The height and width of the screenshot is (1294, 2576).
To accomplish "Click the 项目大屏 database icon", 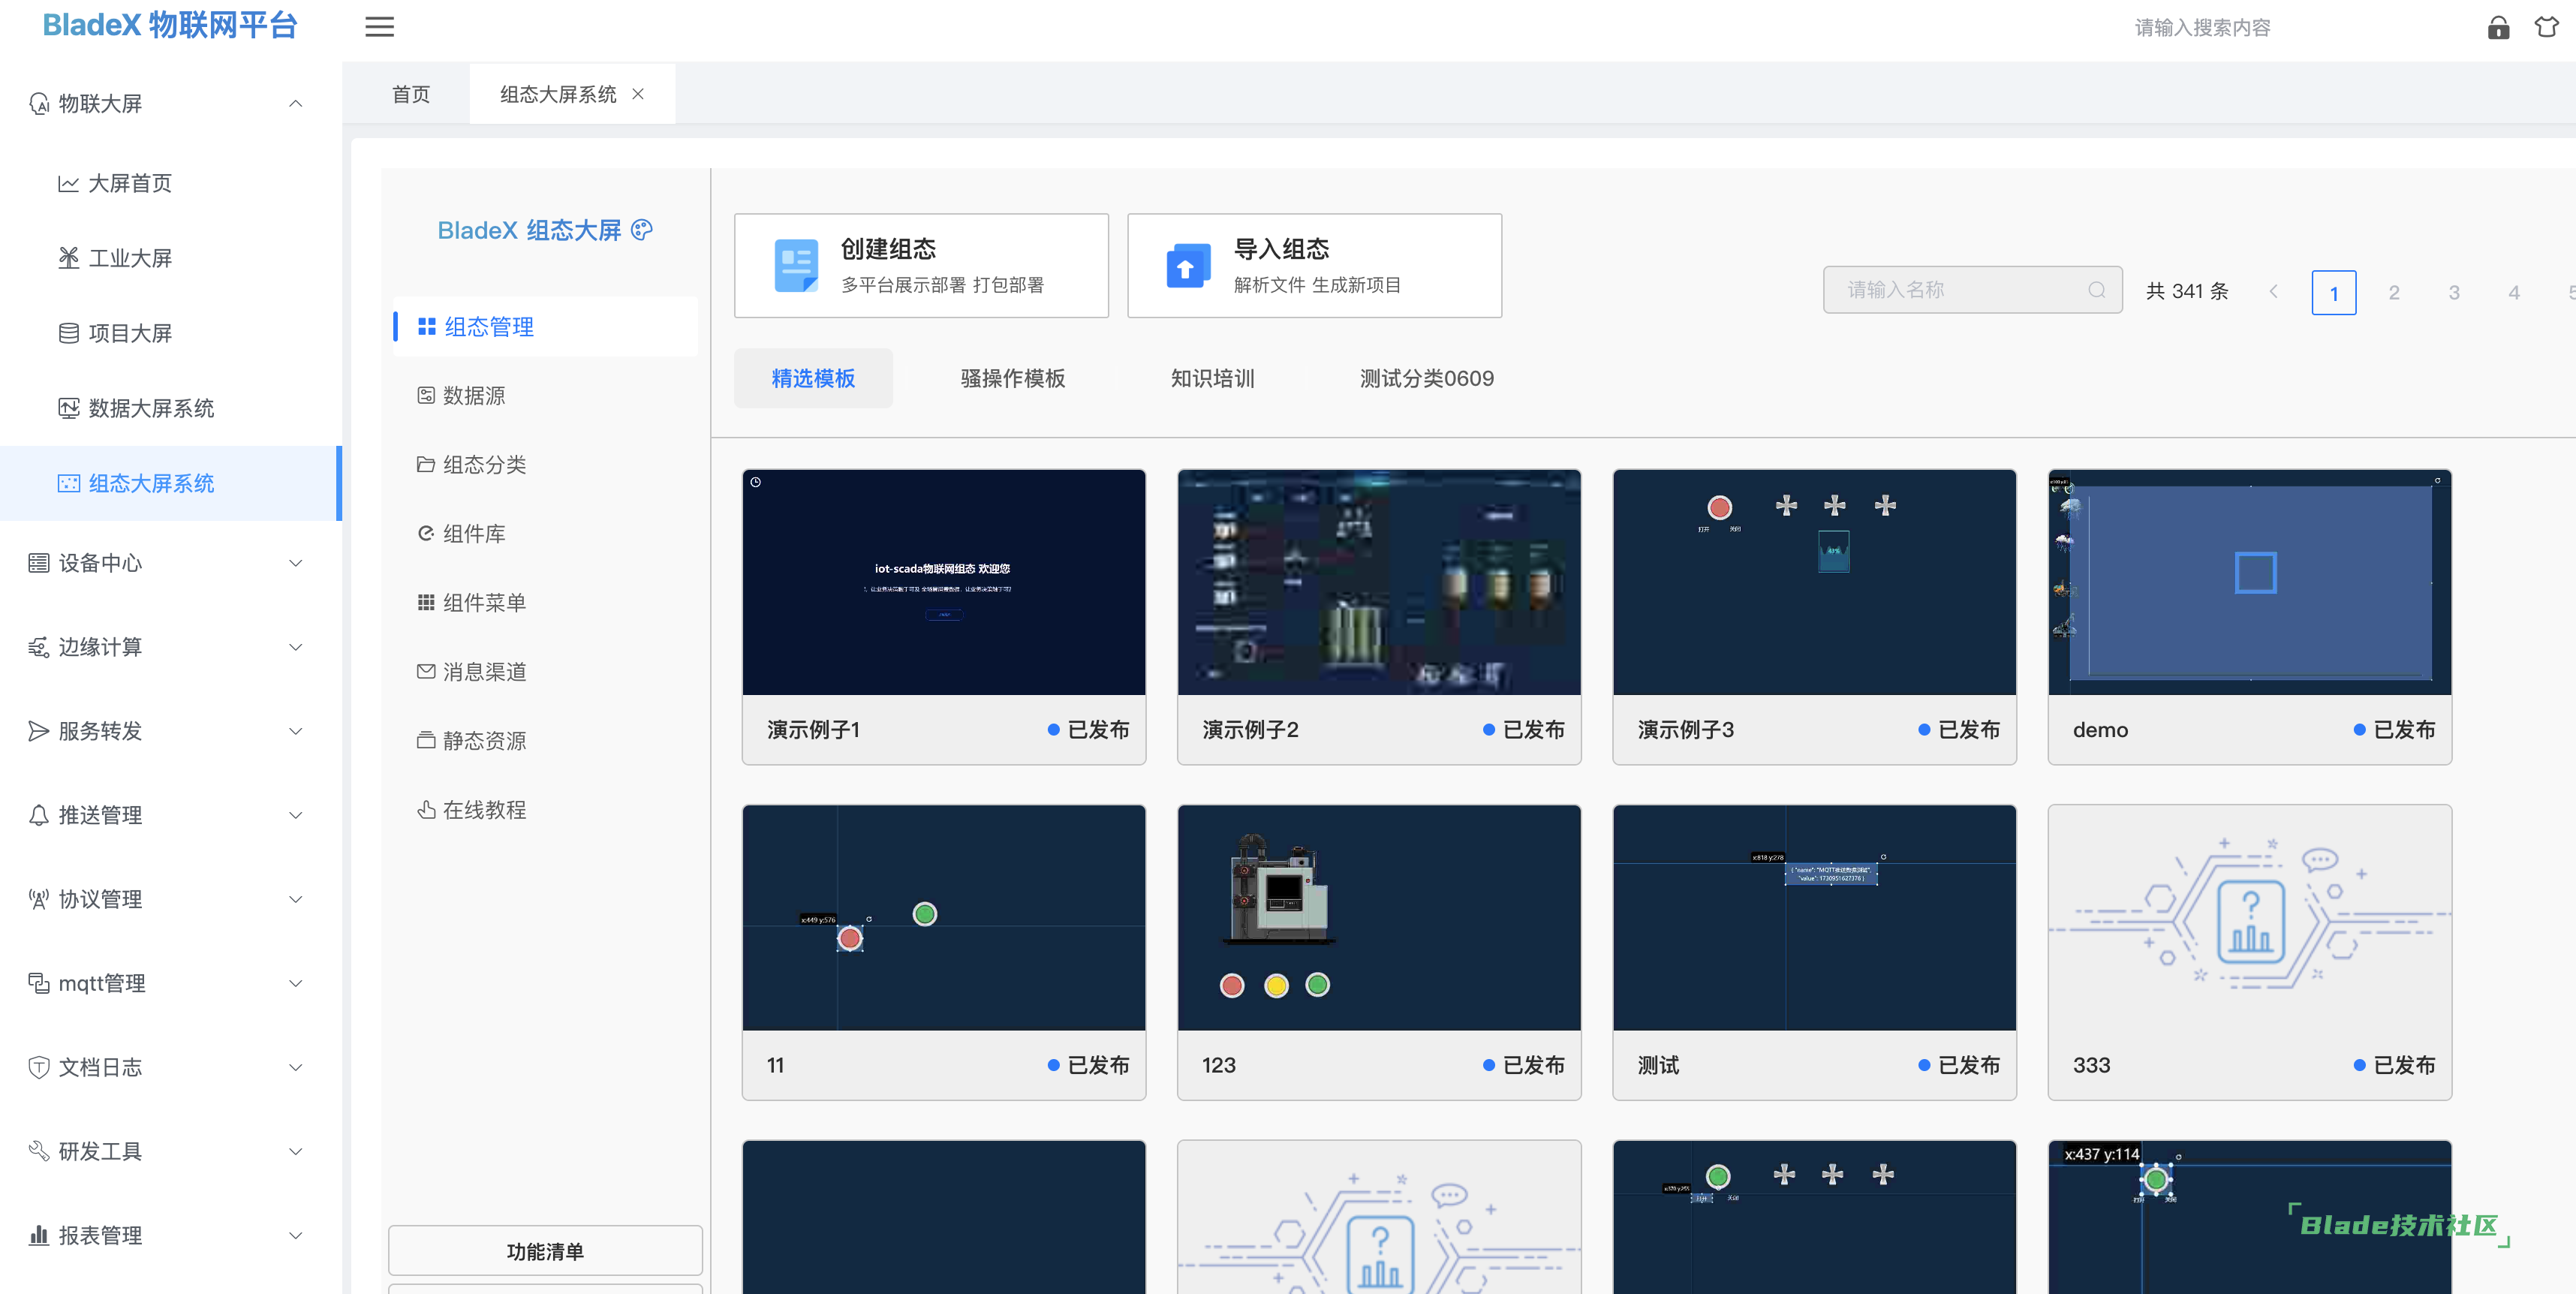I will [x=68, y=333].
